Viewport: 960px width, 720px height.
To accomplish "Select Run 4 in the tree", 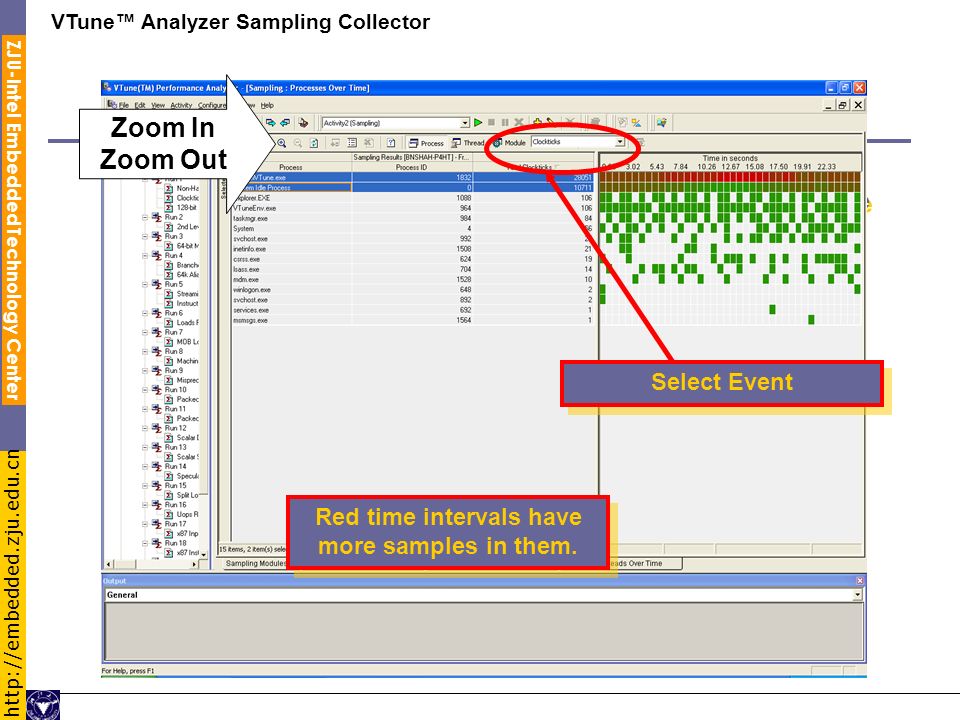I will (x=174, y=255).
